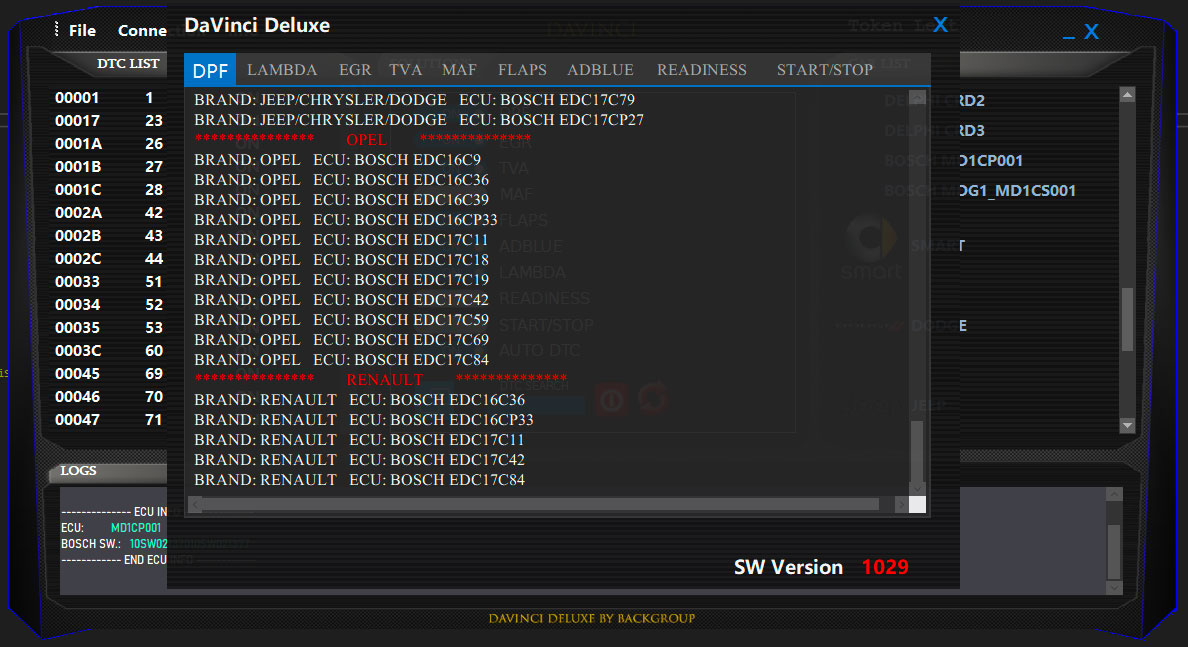Select the RENAULT BOSCH EDC17C84 line
1188x647 pixels.
(360, 480)
